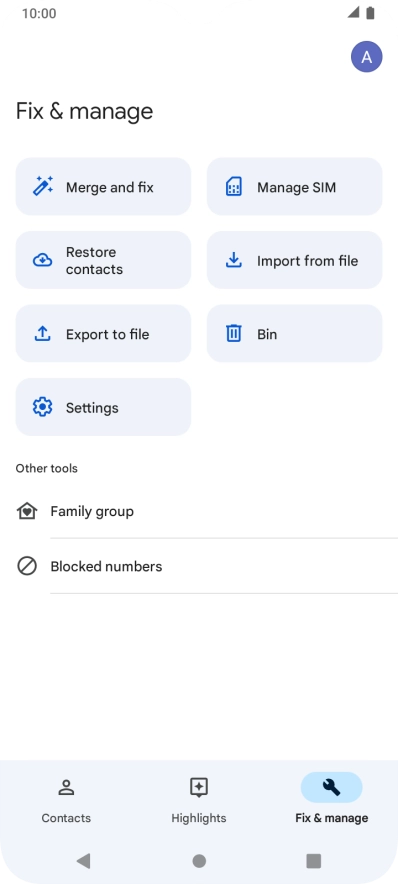398x884 pixels.
Task: Click the "Fix & manage" page title
Action: pos(84,111)
